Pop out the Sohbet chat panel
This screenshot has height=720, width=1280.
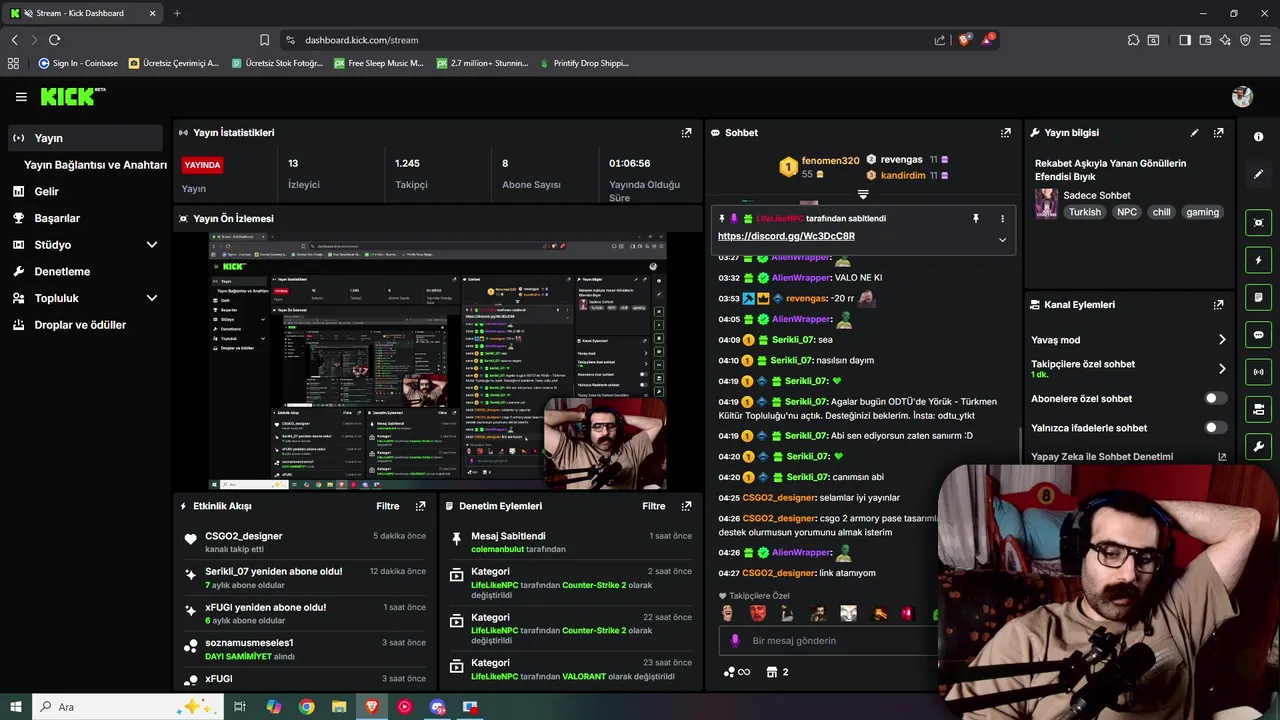point(1005,132)
